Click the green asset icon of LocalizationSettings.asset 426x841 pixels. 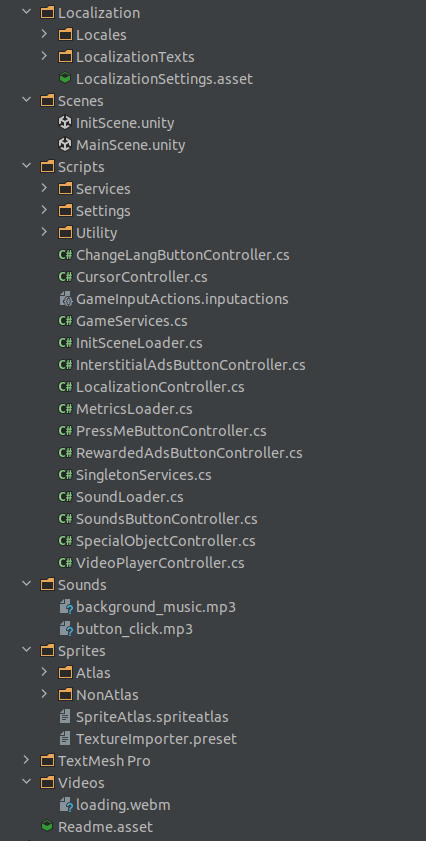(65, 78)
